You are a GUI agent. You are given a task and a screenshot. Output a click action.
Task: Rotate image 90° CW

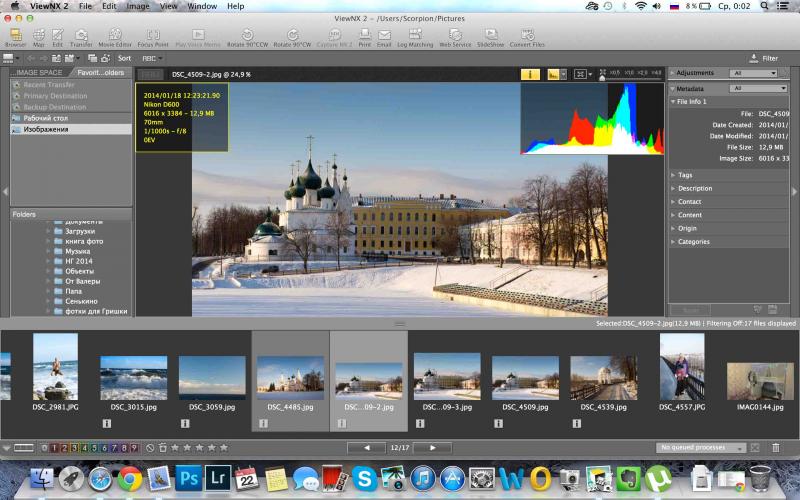pos(292,38)
